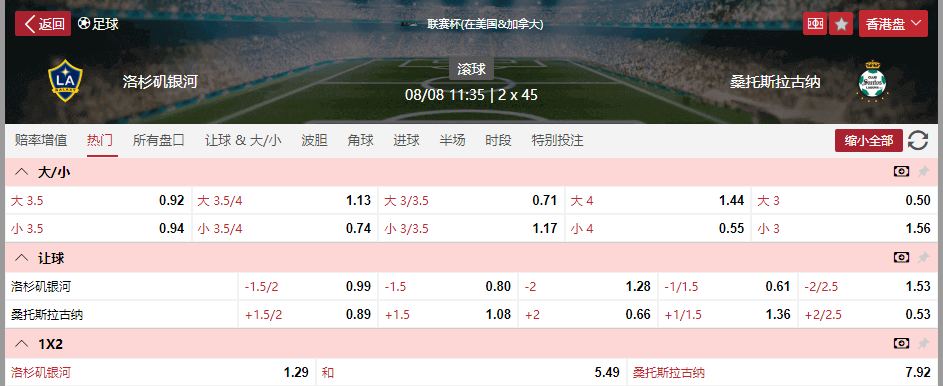Screen dimensions: 943x386
Task: Switch to 让球 & 大/小 tab
Action: [243, 141]
